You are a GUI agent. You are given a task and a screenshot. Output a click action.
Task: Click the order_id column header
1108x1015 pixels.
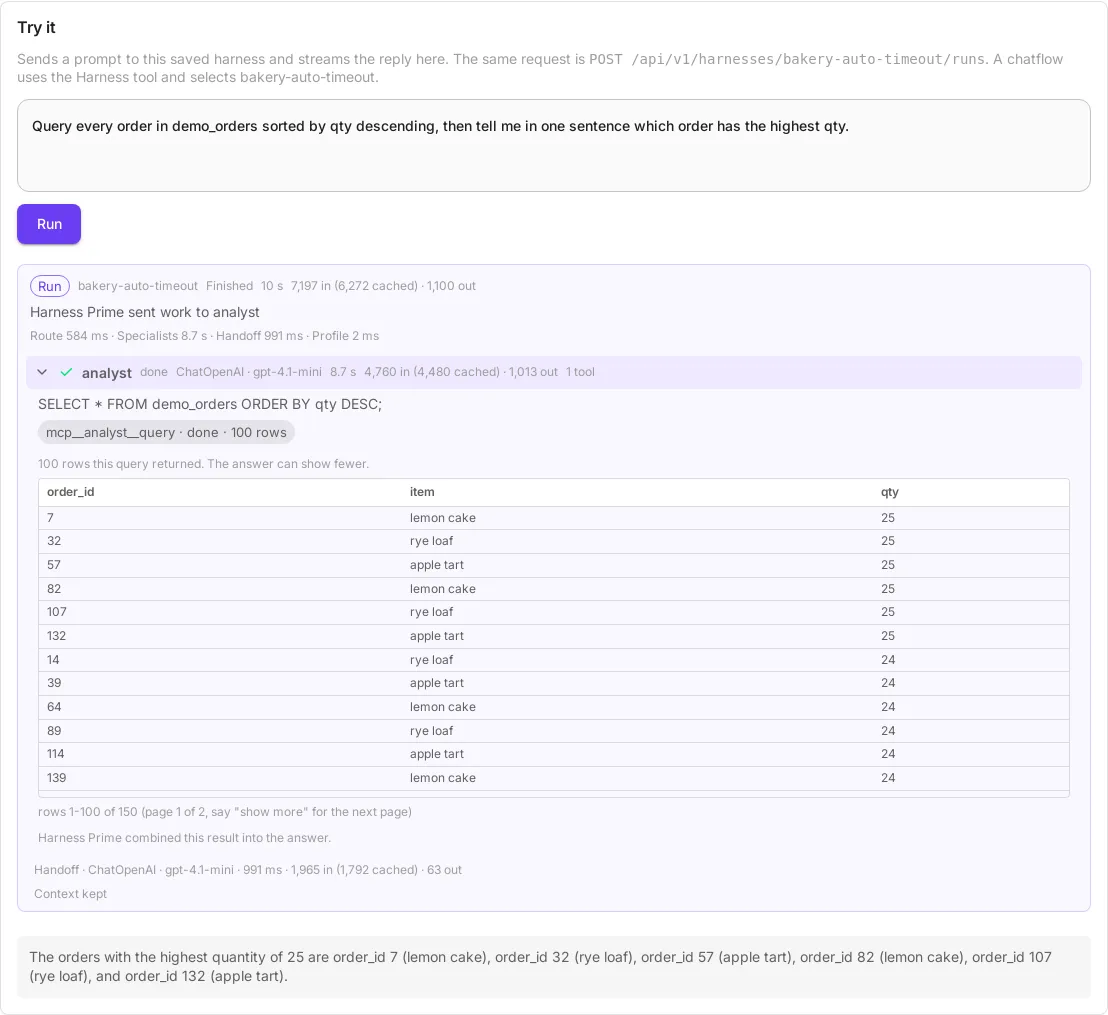[x=71, y=492]
